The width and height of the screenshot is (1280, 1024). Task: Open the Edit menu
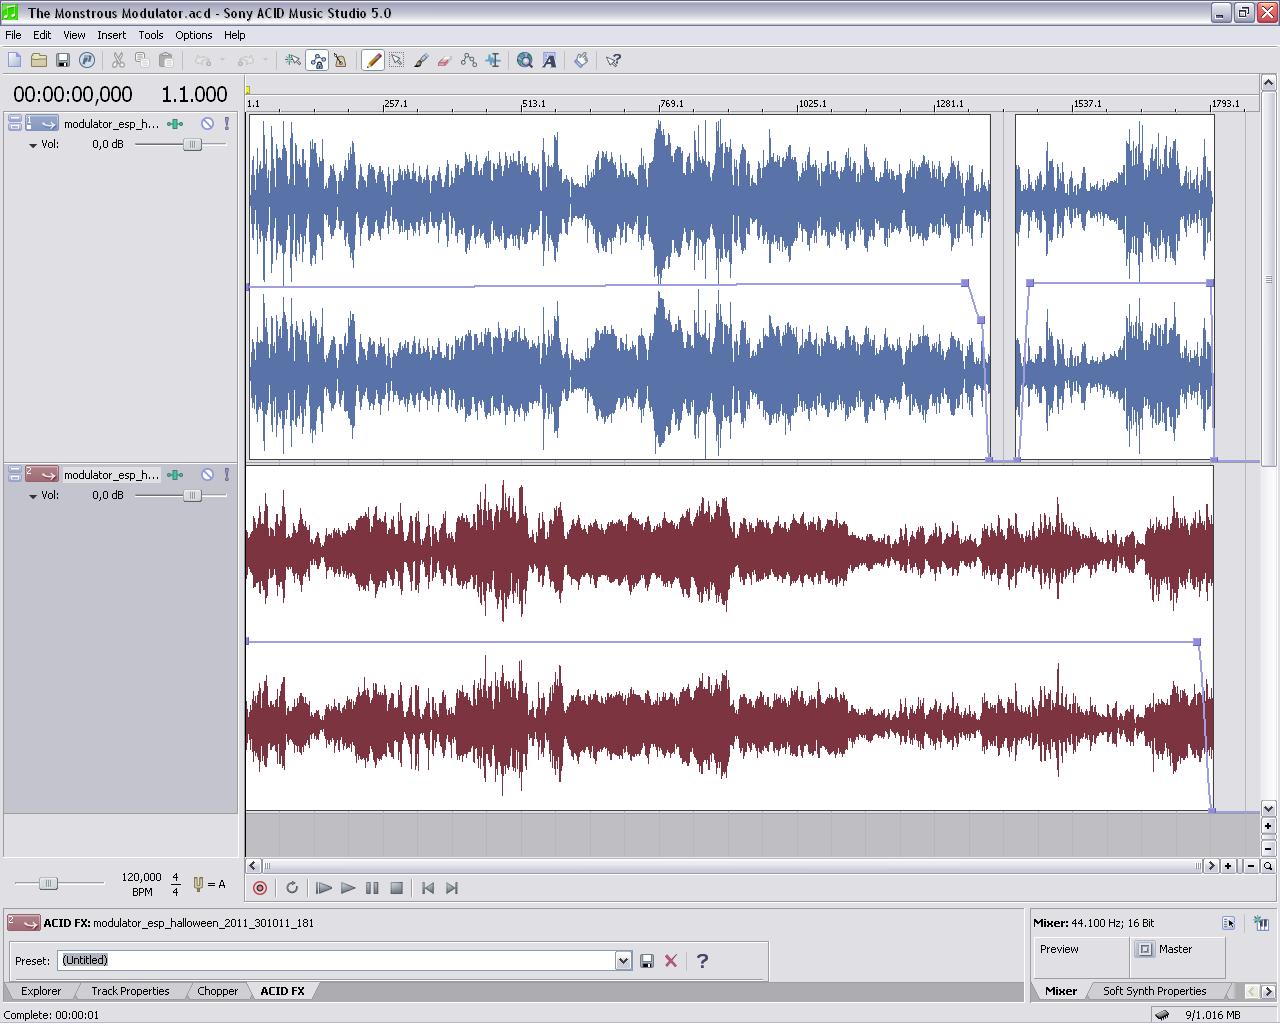(x=42, y=35)
